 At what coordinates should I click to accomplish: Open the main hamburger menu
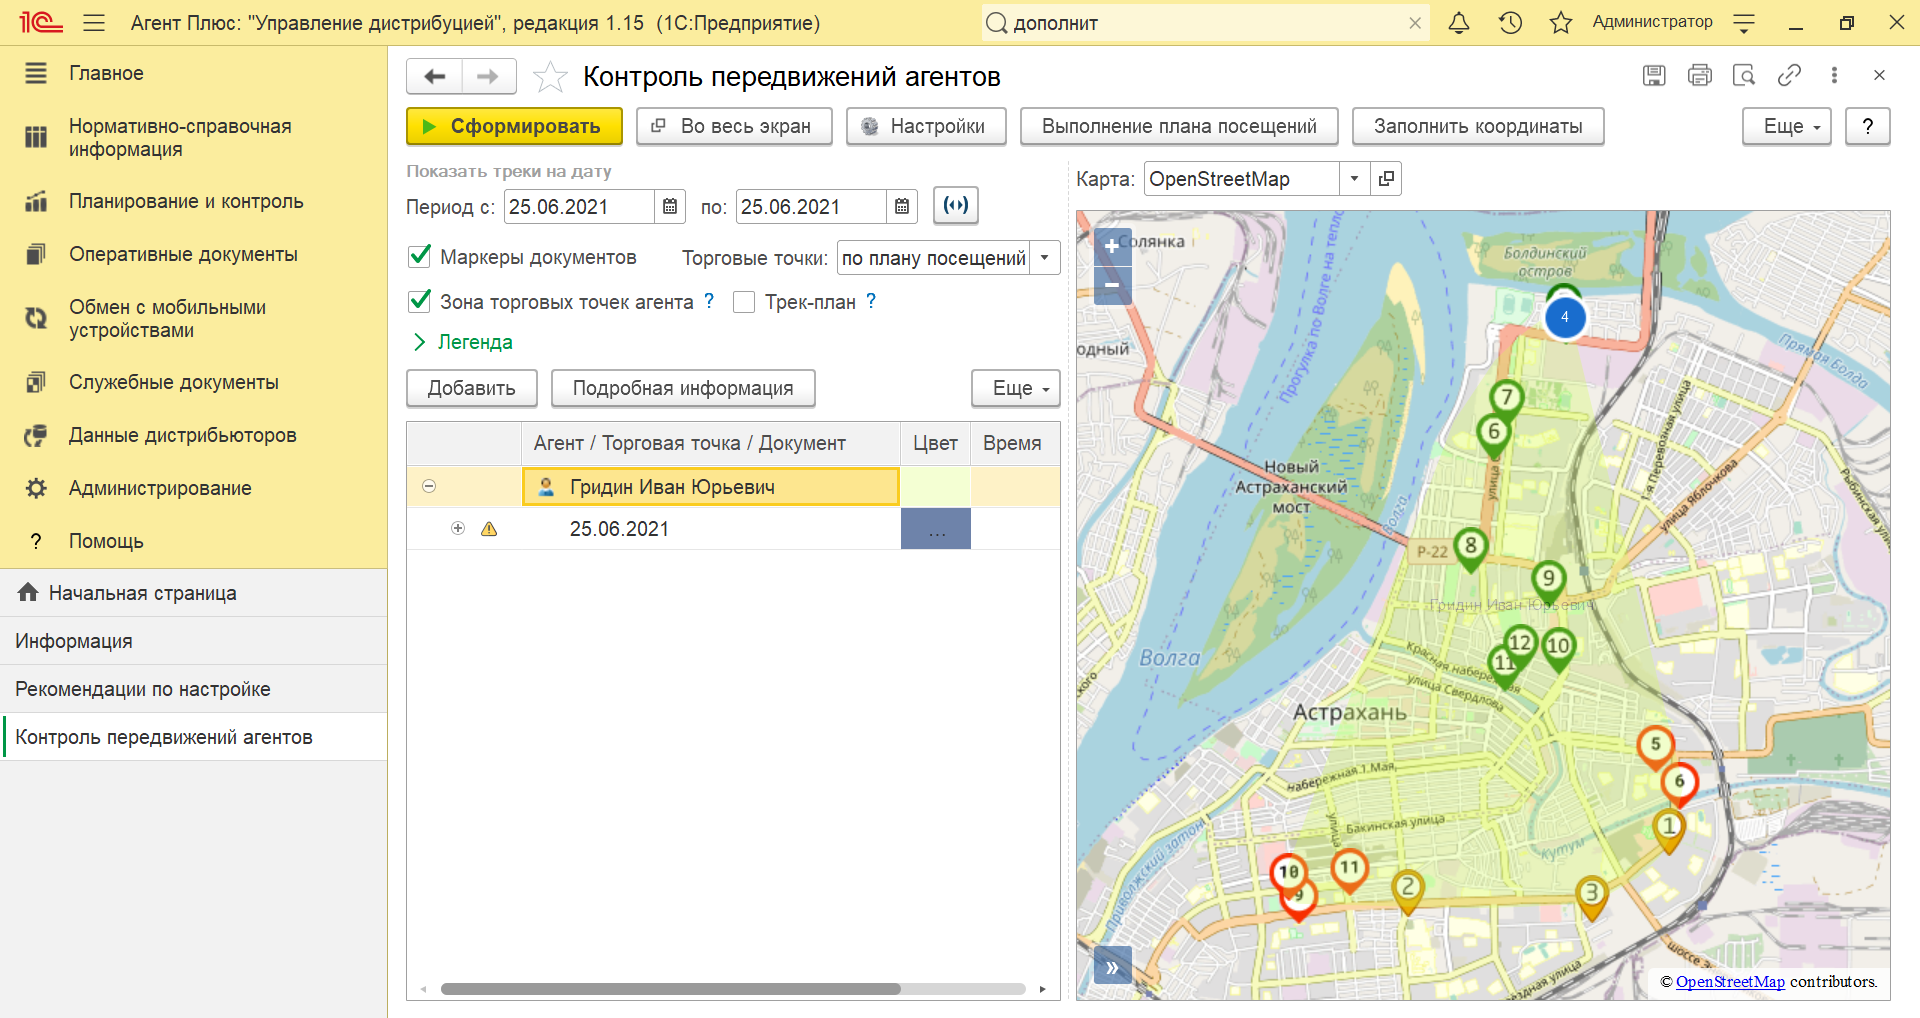(94, 22)
